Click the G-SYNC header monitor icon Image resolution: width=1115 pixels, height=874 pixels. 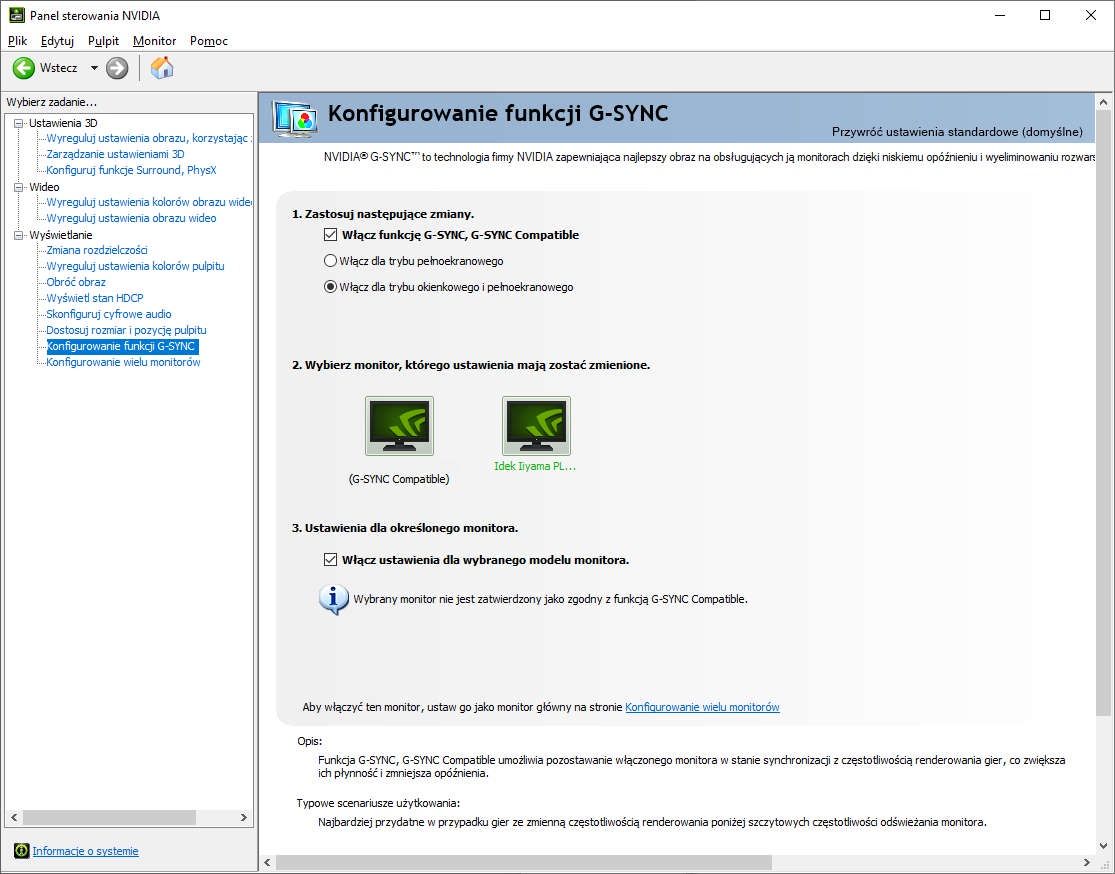(x=294, y=119)
